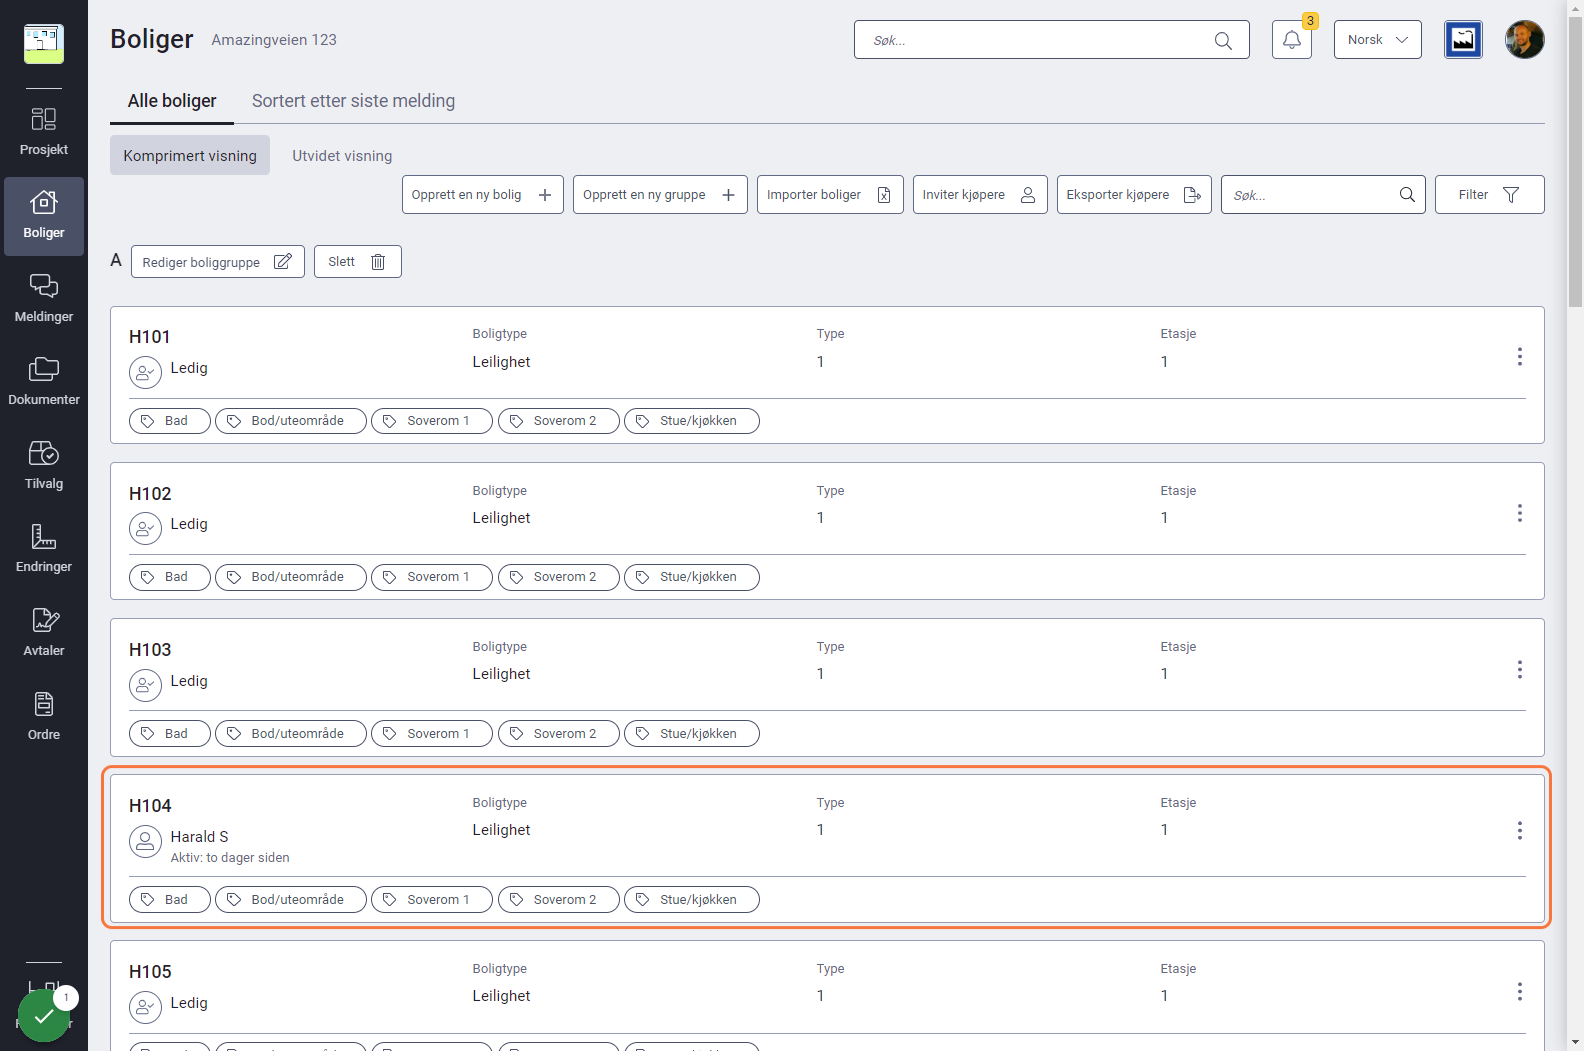Switch to Sortert etter siste melding tab
The width and height of the screenshot is (1584, 1051).
coord(353,101)
